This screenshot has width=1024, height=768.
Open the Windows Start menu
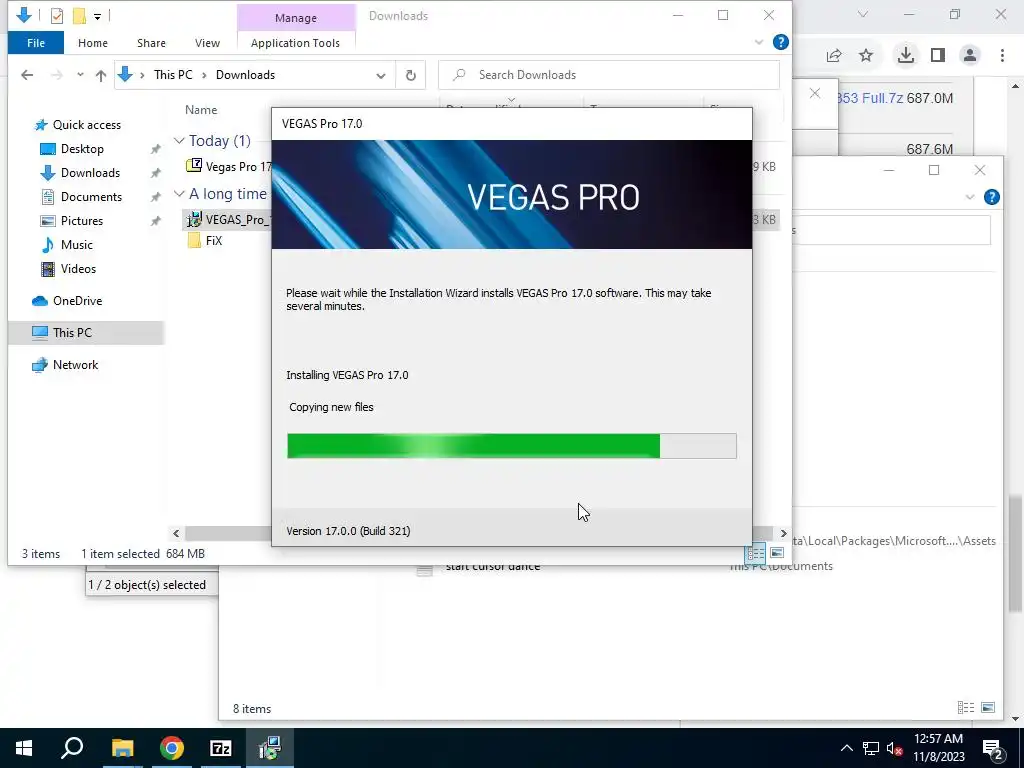[x=24, y=748]
